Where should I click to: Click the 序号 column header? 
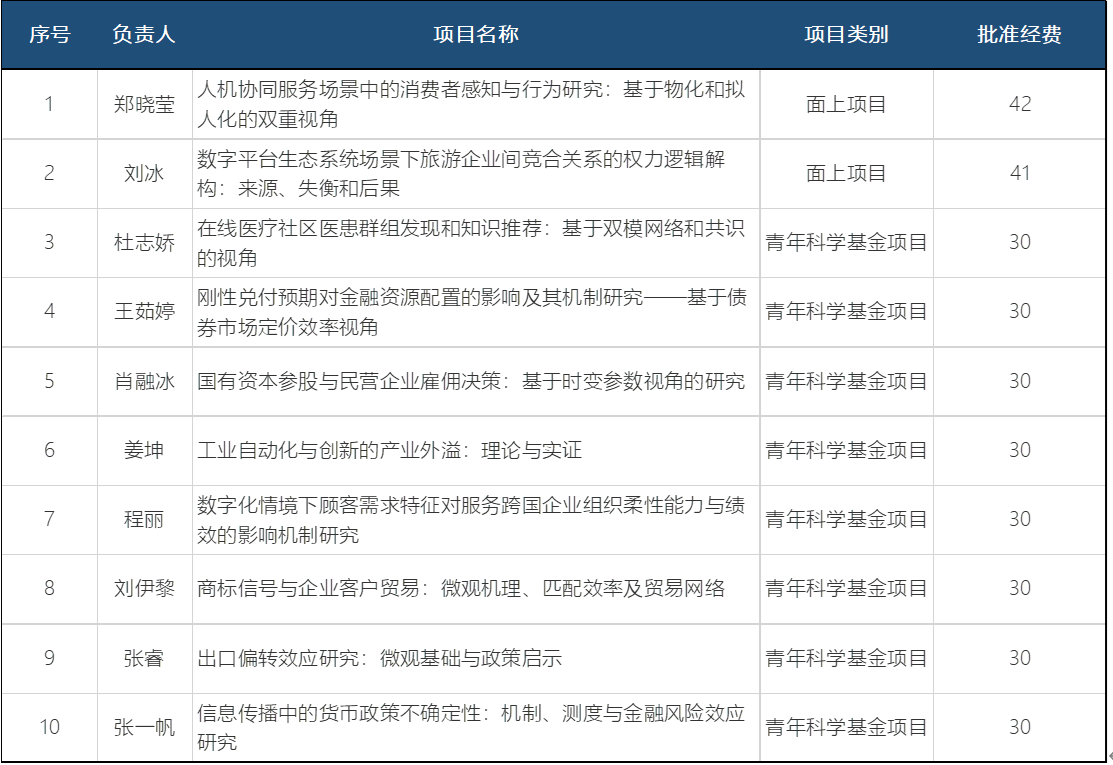49,35
